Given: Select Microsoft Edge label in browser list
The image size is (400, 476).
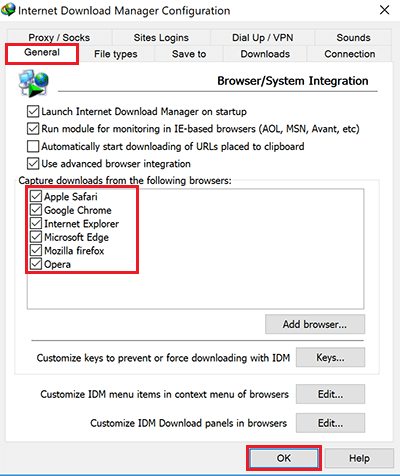Looking at the screenshot, I should [x=76, y=237].
